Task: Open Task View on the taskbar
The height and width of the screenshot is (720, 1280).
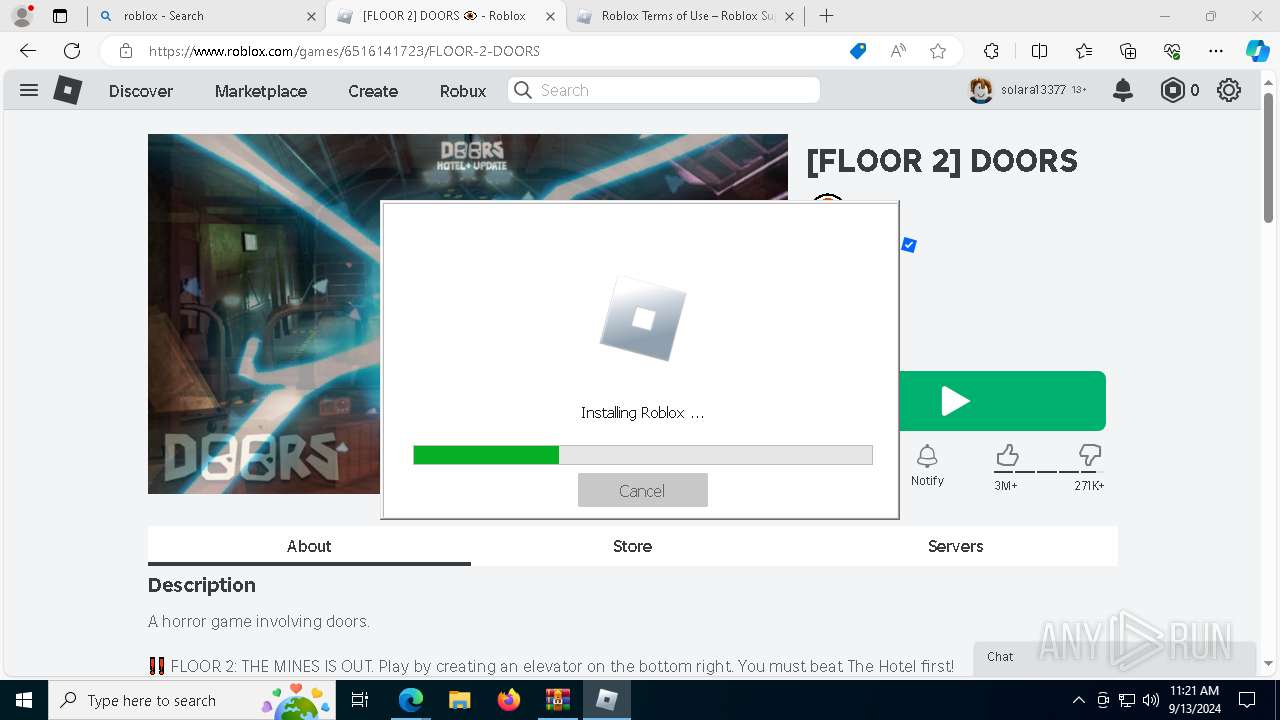Action: coord(361,700)
